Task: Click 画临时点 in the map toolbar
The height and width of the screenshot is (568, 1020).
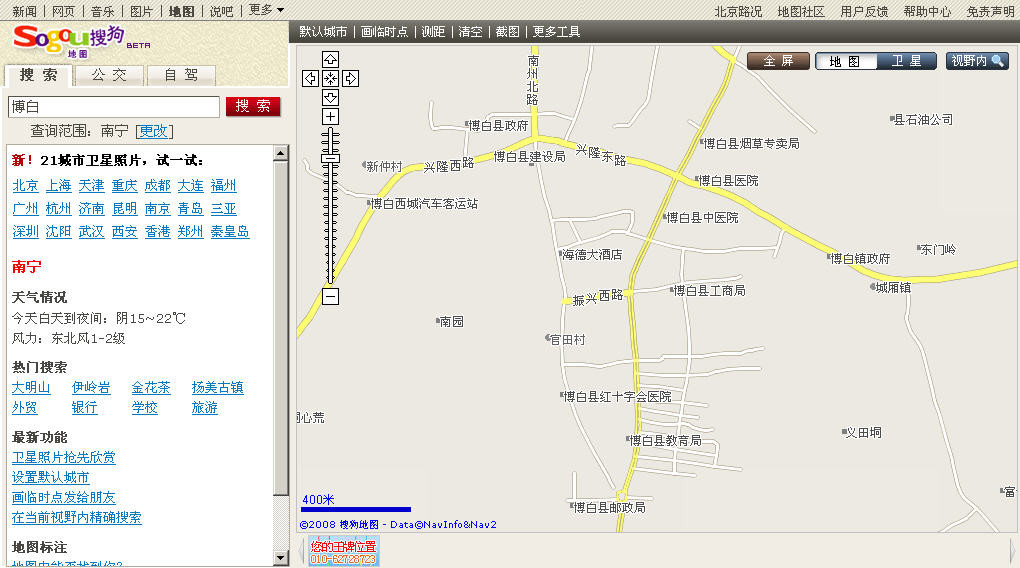Action: point(384,31)
